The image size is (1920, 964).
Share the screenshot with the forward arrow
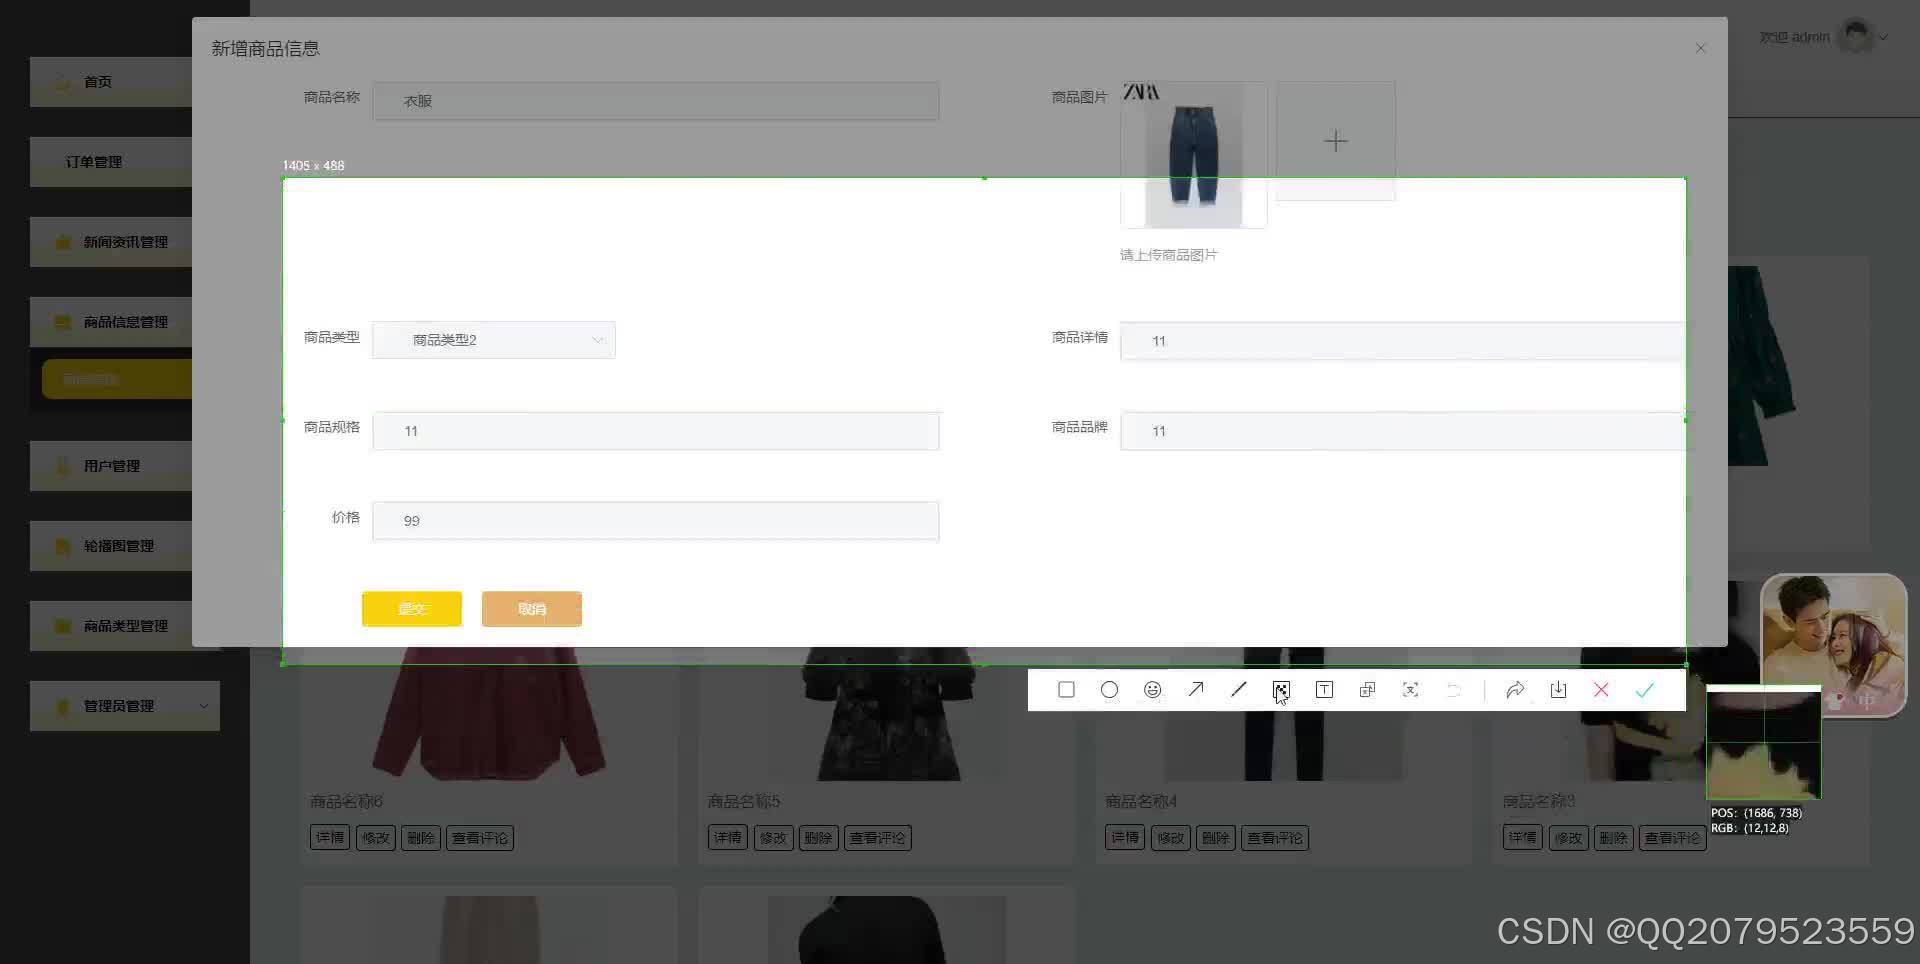click(1515, 690)
